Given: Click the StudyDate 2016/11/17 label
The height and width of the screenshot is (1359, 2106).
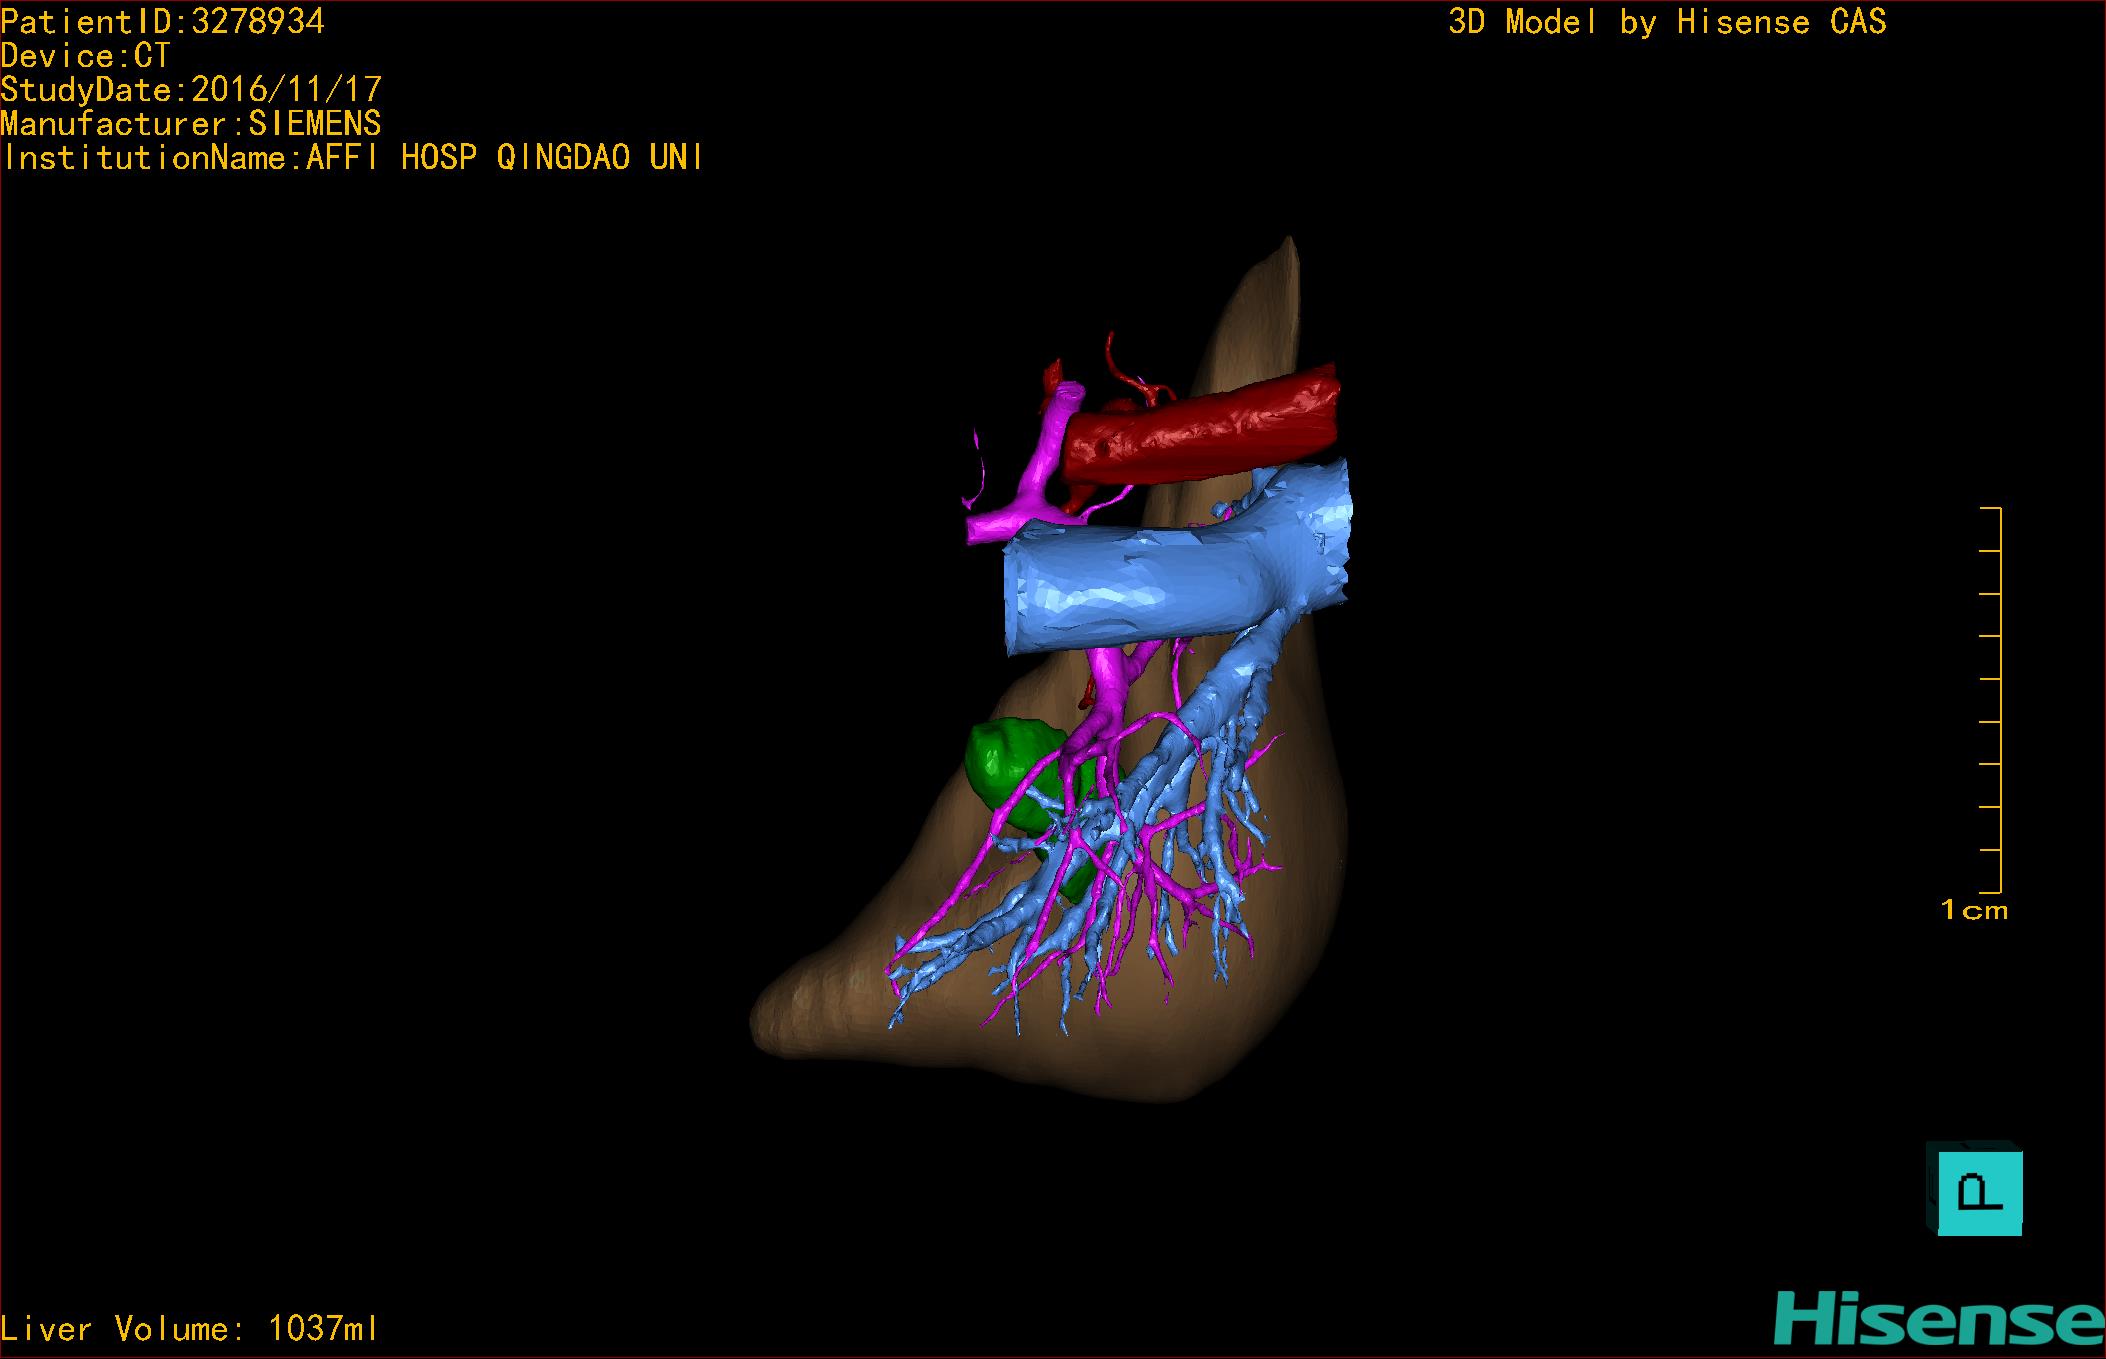Looking at the screenshot, I should (x=191, y=89).
